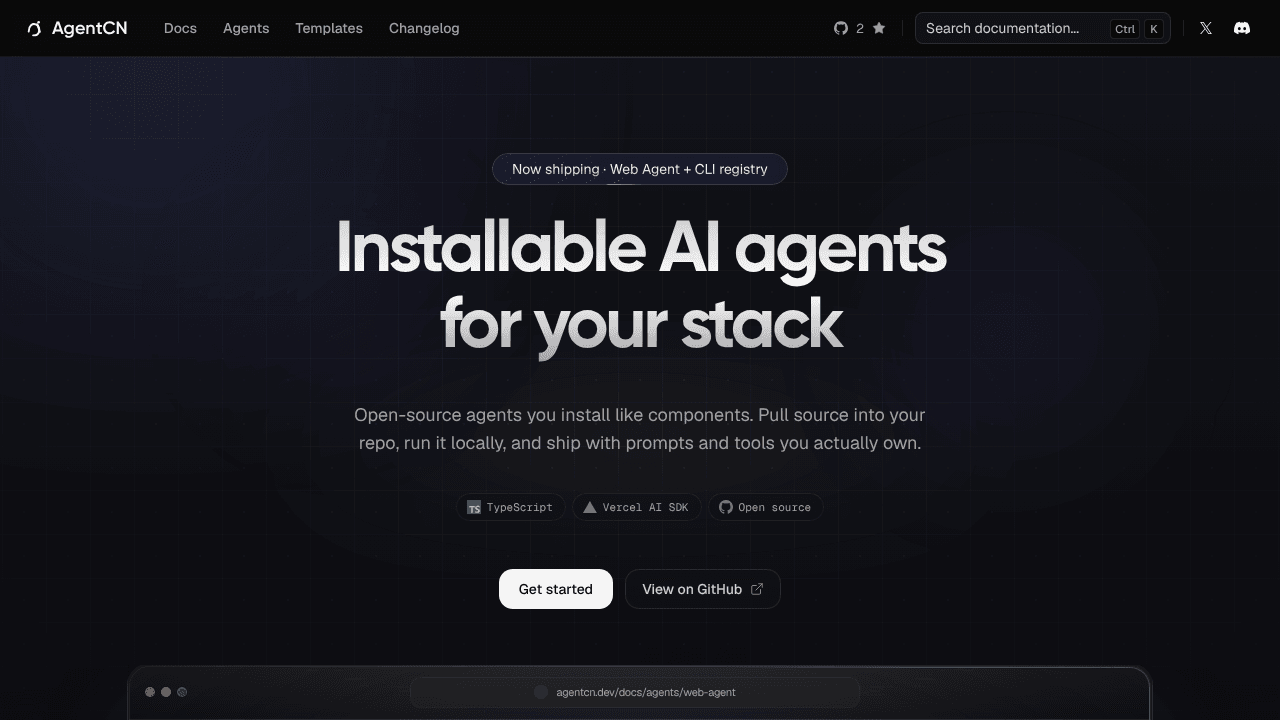Open the Agents nav item
Image resolution: width=1280 pixels, height=720 pixels.
(x=246, y=28)
